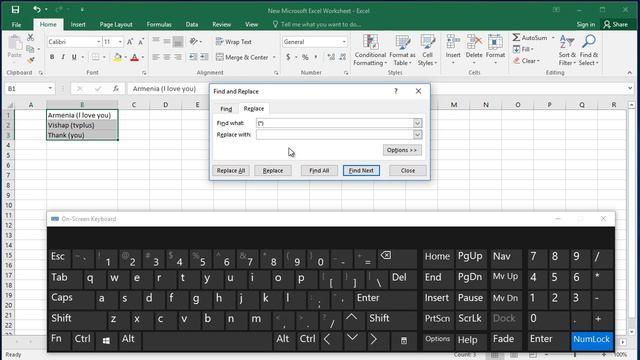The width and height of the screenshot is (640, 360).
Task: Open Find & Select menu
Action: tap(589, 50)
